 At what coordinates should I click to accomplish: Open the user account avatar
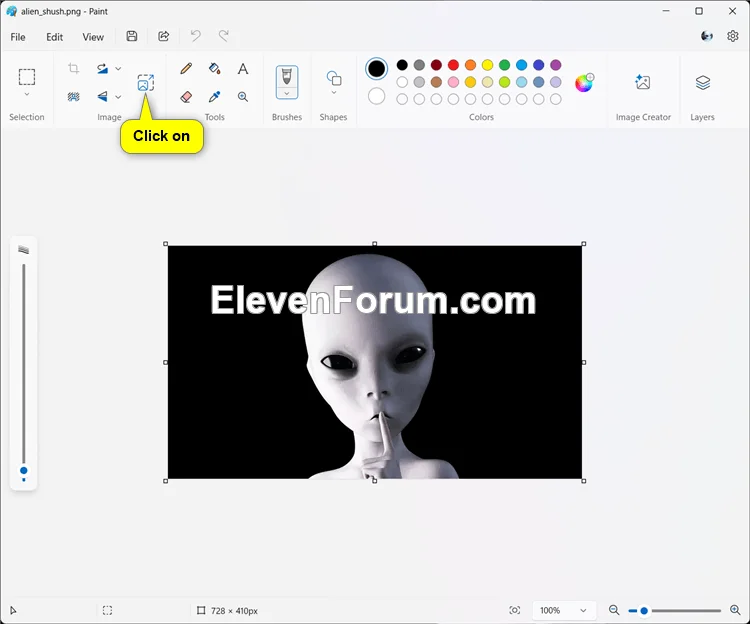point(706,36)
